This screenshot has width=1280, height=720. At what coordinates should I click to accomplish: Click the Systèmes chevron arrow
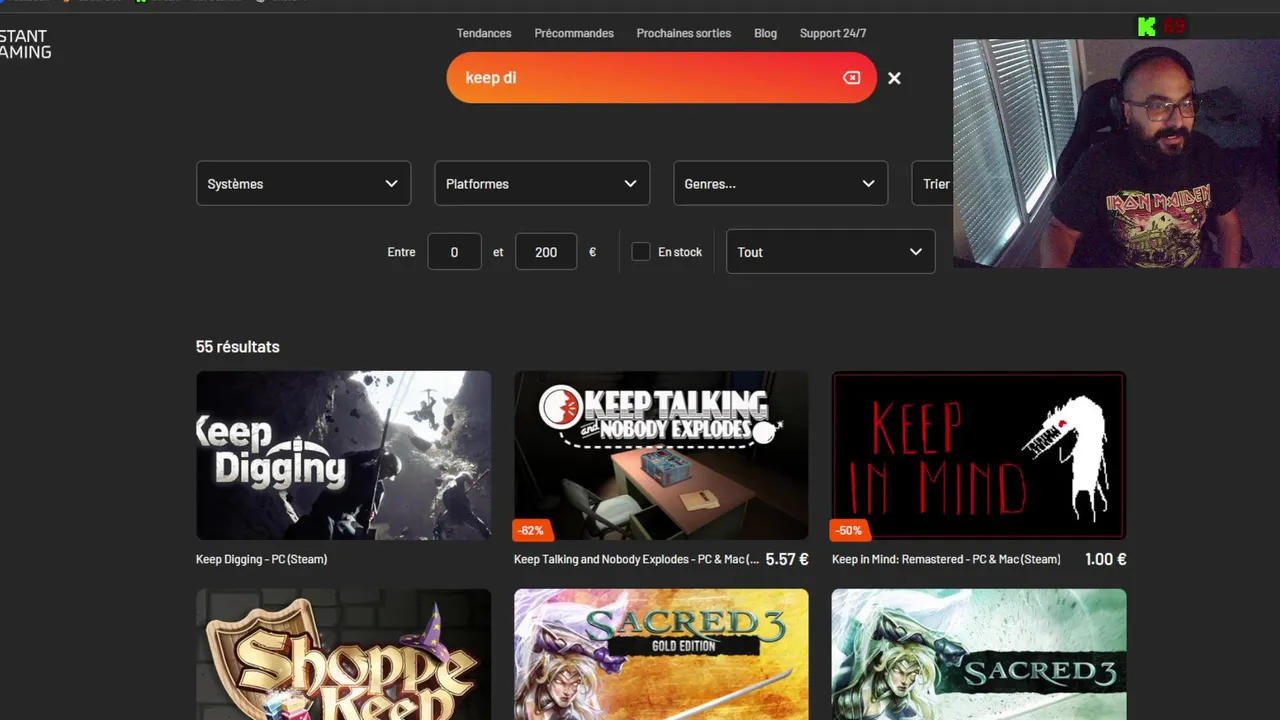[391, 184]
